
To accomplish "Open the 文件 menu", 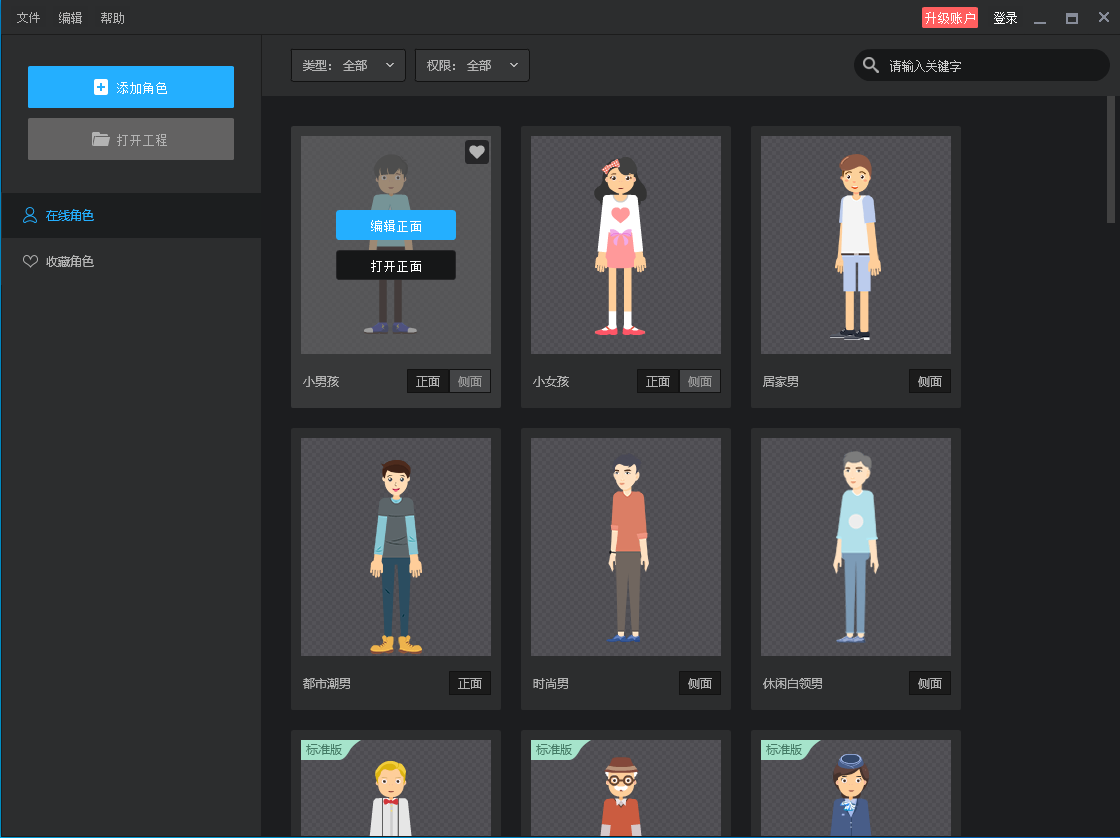I will coord(29,18).
